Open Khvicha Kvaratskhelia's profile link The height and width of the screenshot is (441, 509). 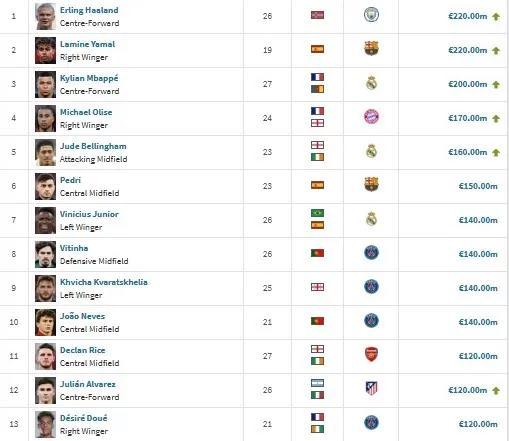point(104,282)
